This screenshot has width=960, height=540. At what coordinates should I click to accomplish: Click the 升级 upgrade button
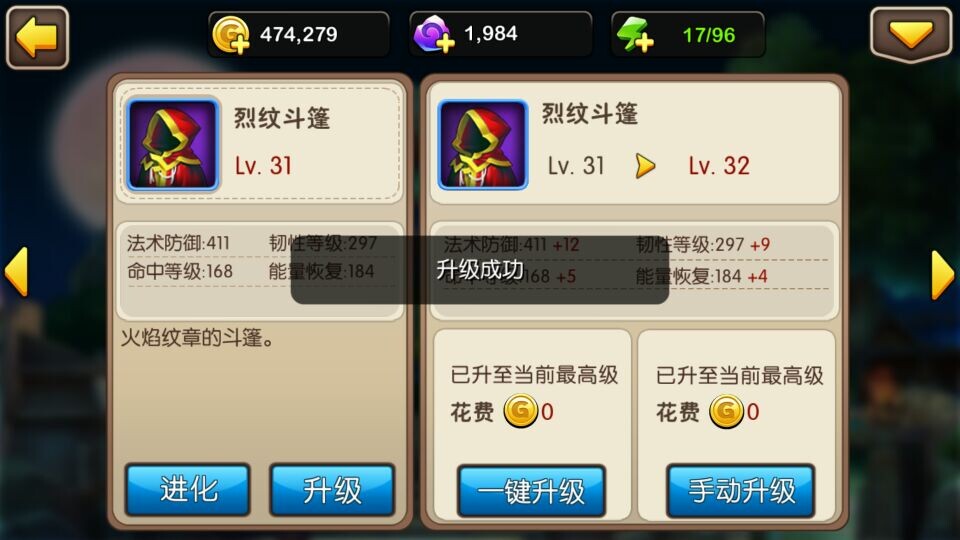[332, 490]
